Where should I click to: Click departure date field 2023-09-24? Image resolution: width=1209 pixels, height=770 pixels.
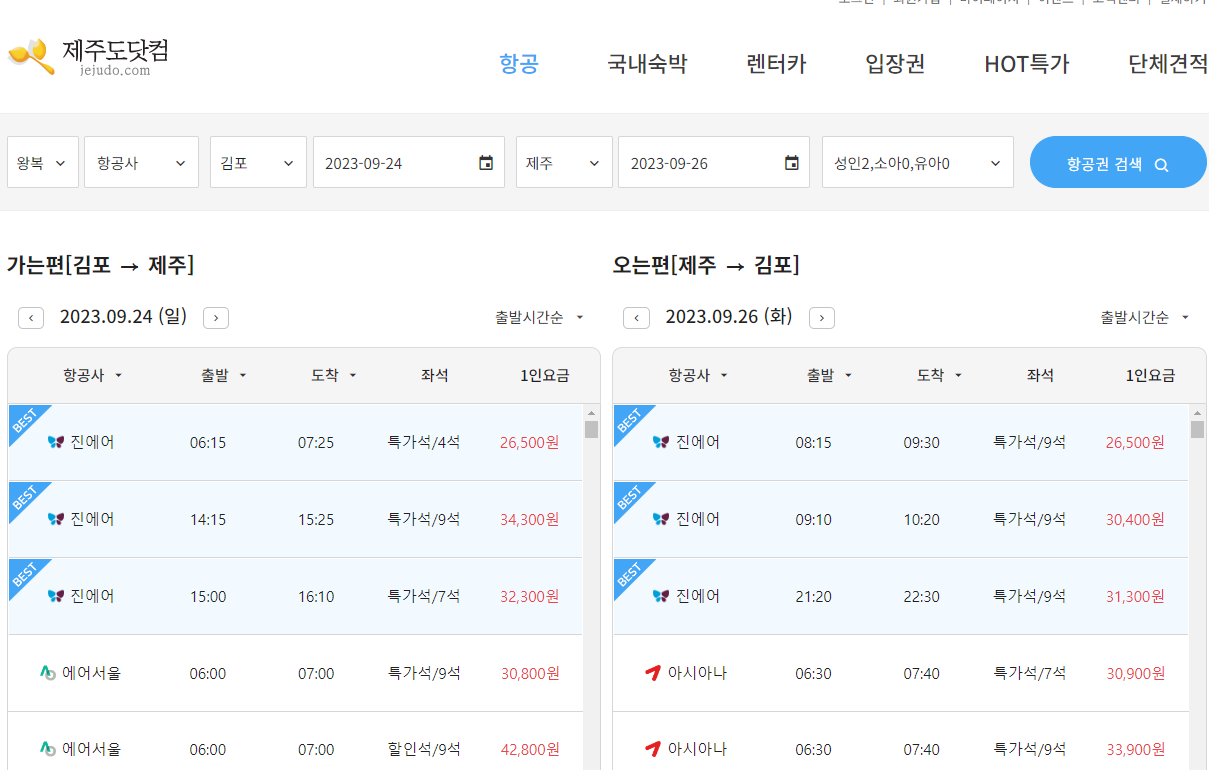pos(409,162)
